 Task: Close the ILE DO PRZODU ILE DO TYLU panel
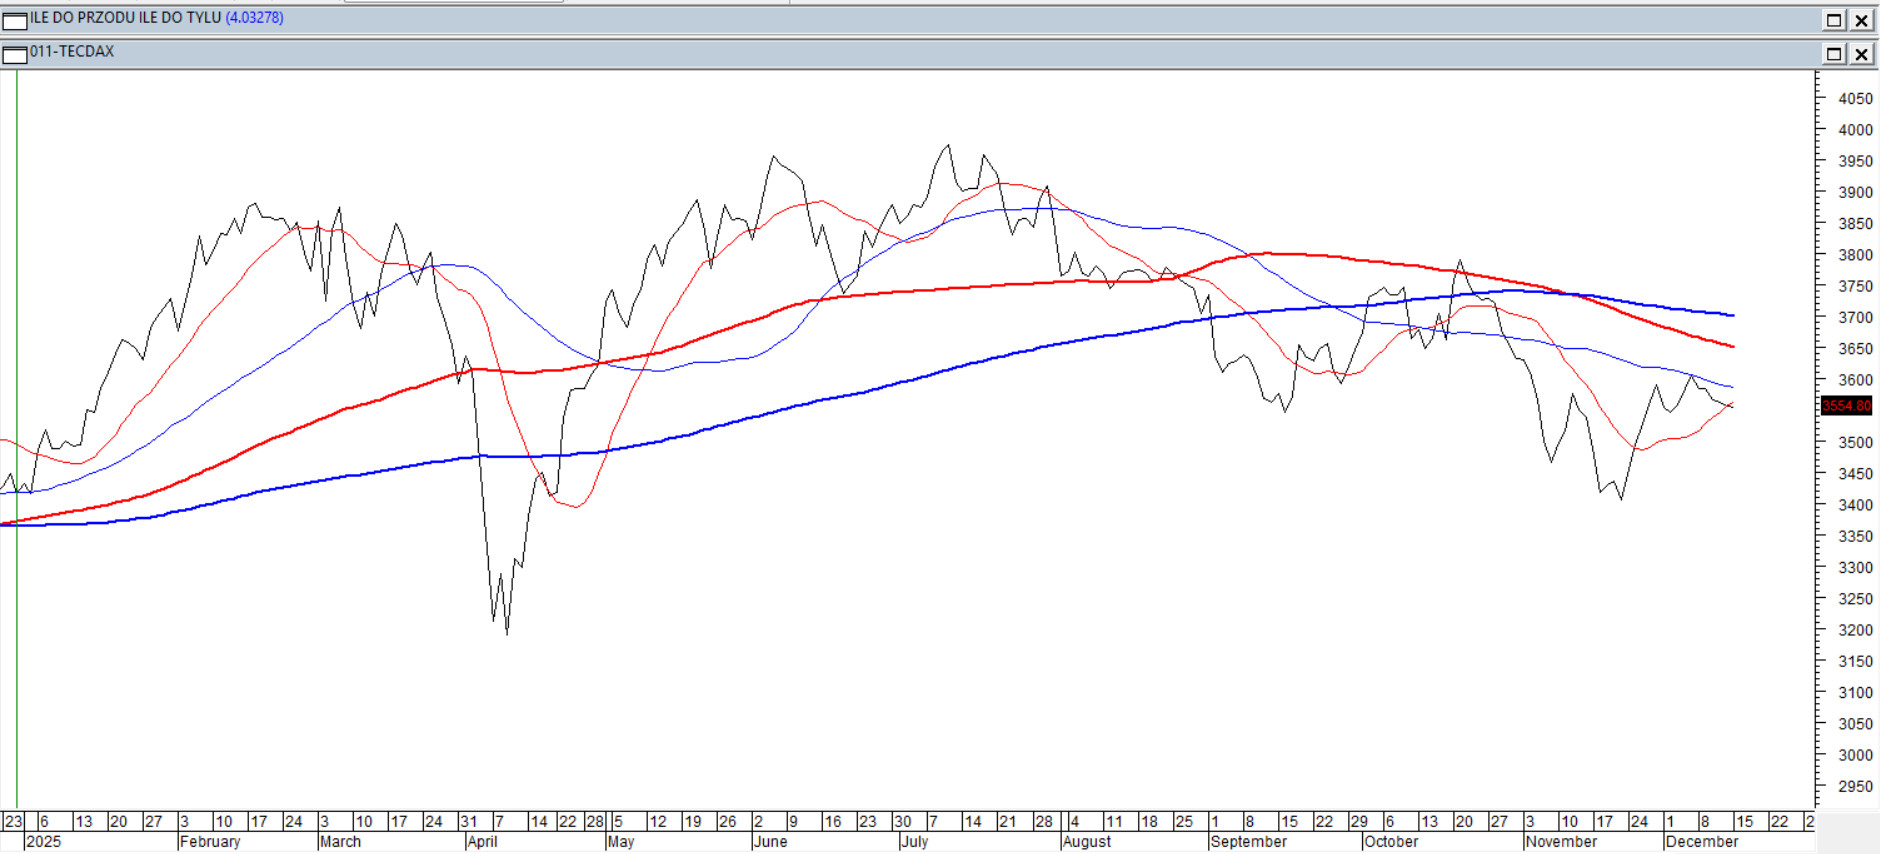[x=1861, y=21]
